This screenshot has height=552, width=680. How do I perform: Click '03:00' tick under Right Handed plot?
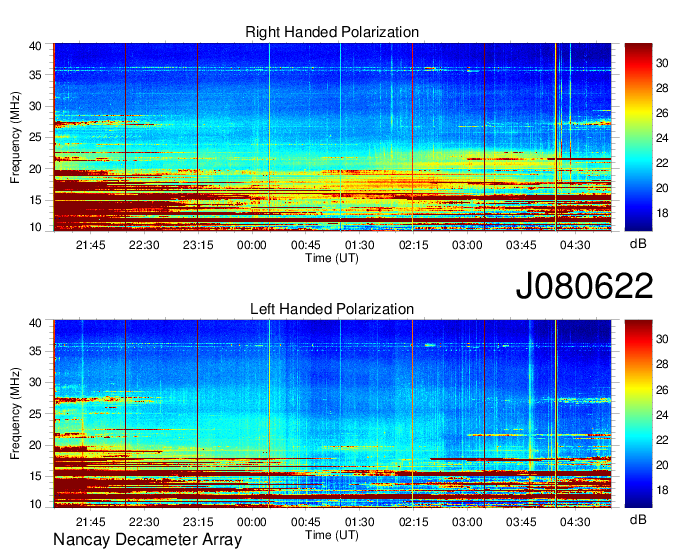(467, 245)
